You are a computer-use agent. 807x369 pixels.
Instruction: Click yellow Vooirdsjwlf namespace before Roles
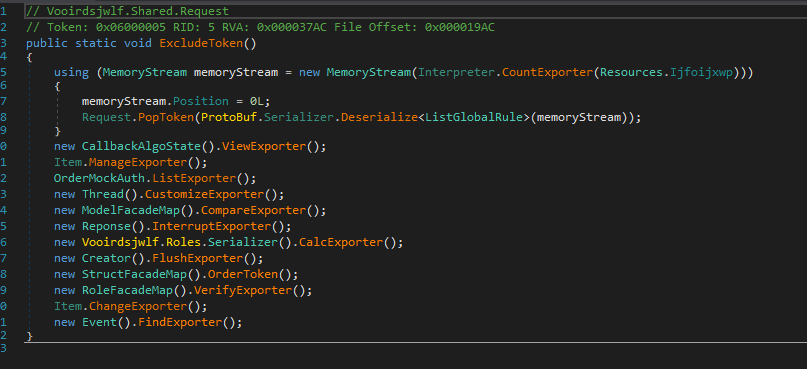coord(120,242)
